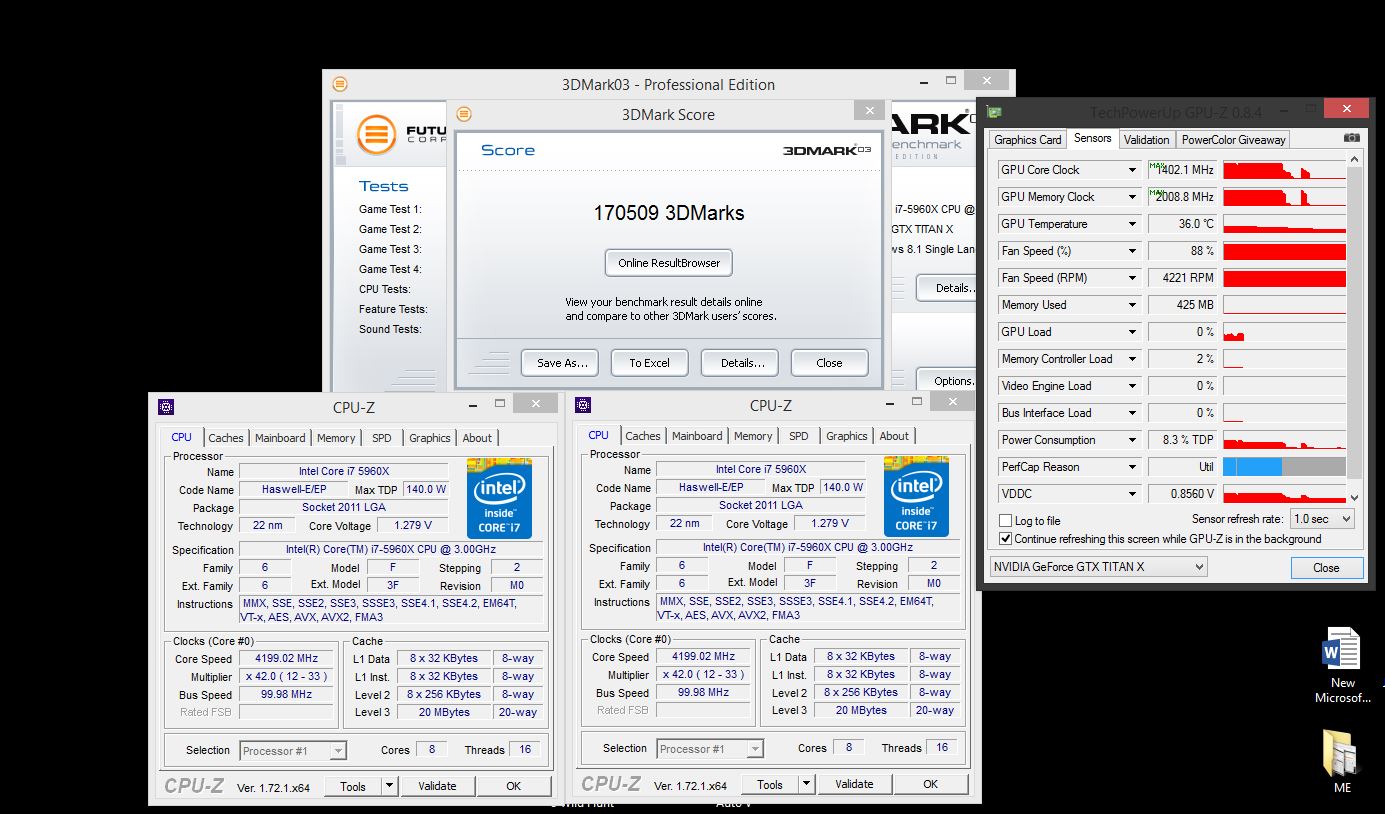The image size is (1385, 814).
Task: Open the GPU Memory Clock sensor dropdown
Action: (x=1132, y=197)
